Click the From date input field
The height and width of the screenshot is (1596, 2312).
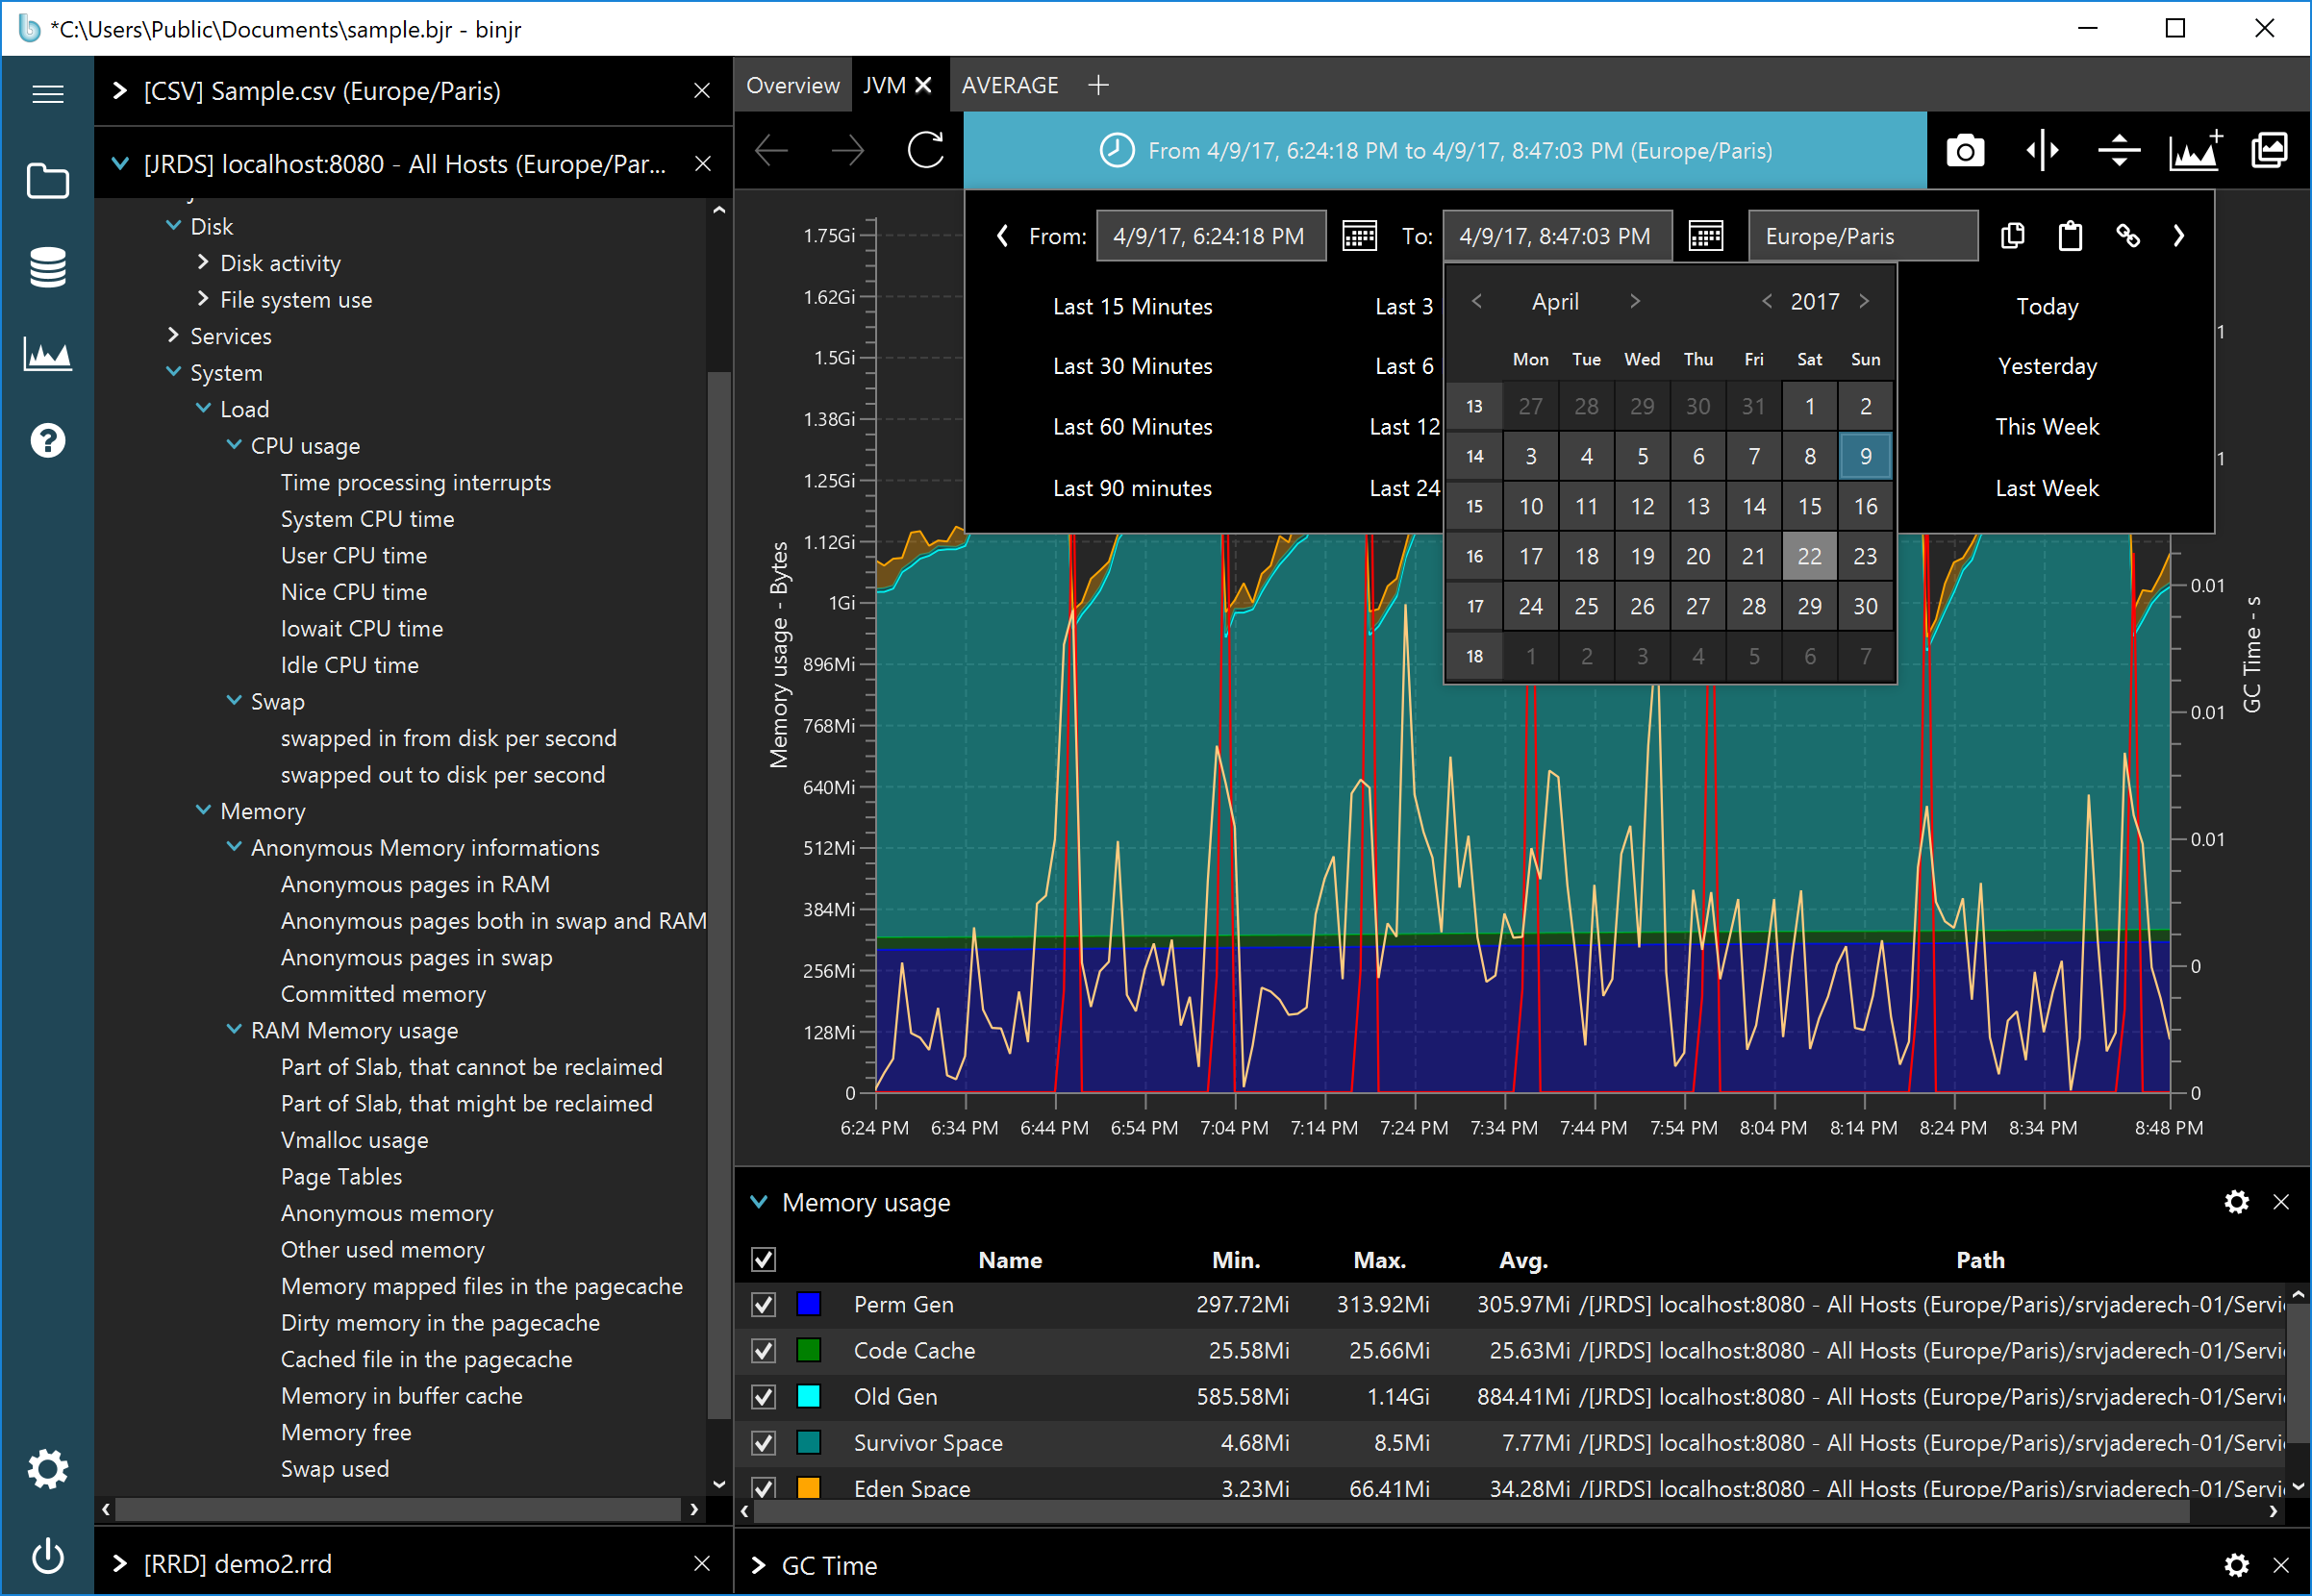pos(1211,236)
